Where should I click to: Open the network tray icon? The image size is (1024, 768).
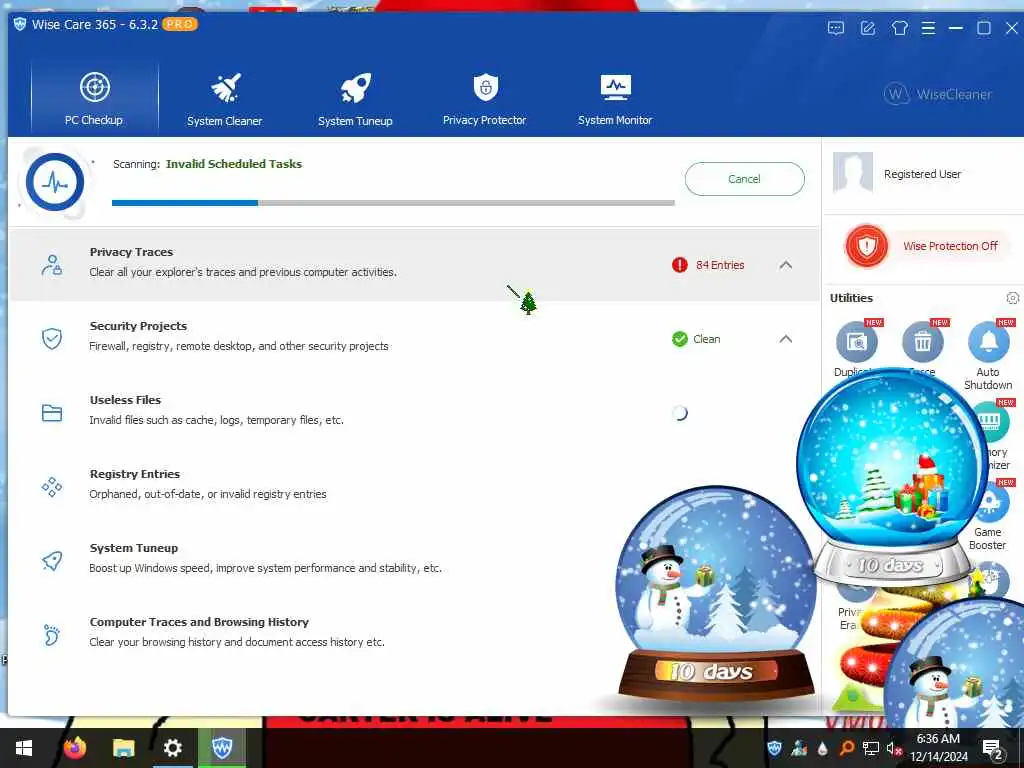871,748
